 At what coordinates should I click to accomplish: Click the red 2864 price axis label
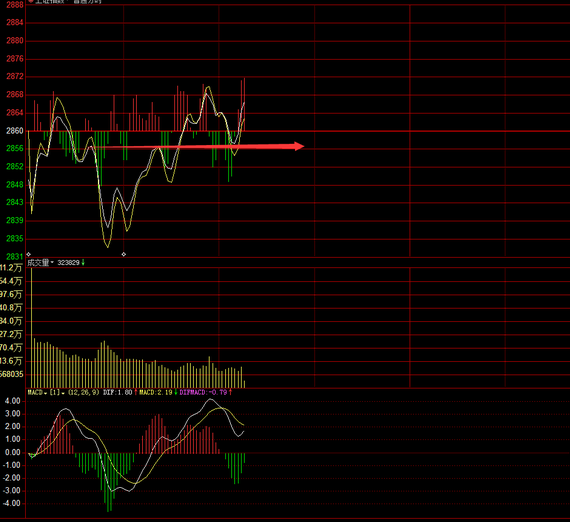[15, 113]
